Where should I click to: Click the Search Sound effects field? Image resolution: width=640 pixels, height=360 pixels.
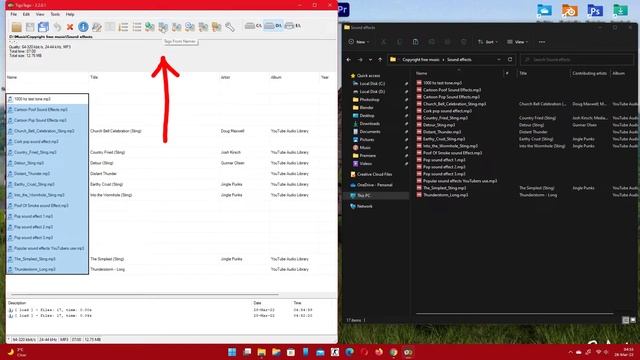click(x=577, y=60)
